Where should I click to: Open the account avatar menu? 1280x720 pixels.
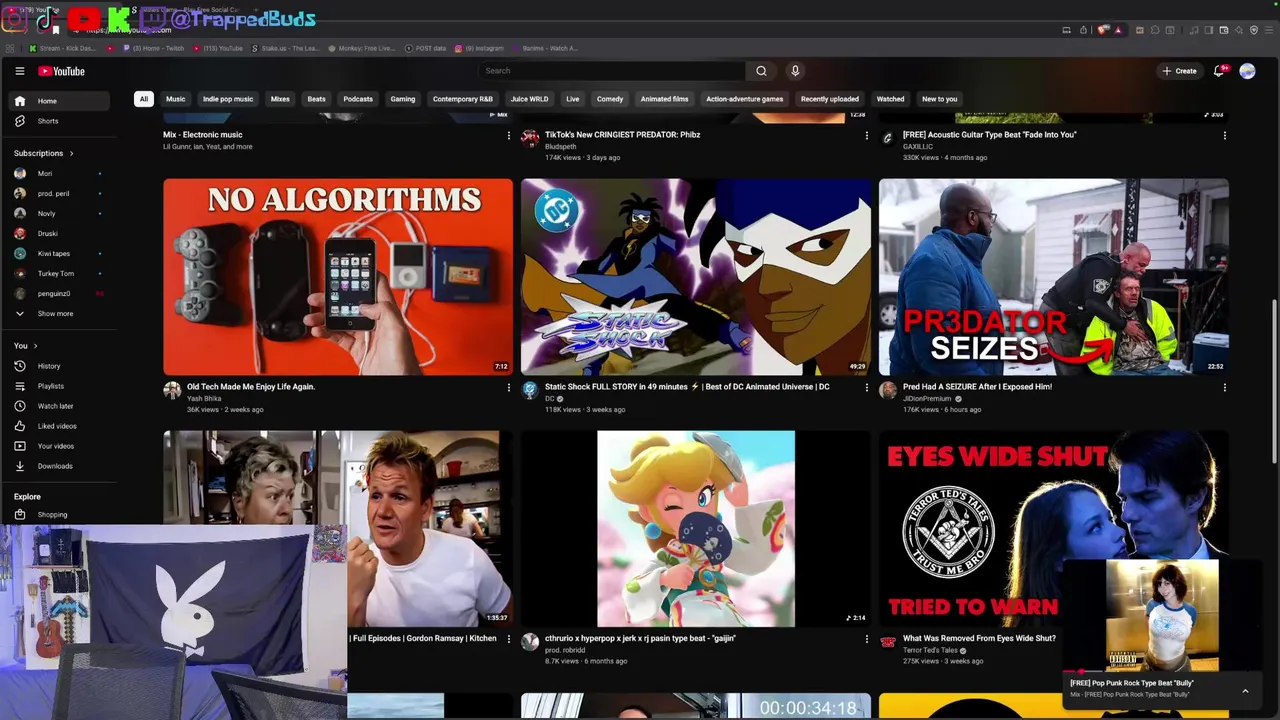[x=1247, y=71]
